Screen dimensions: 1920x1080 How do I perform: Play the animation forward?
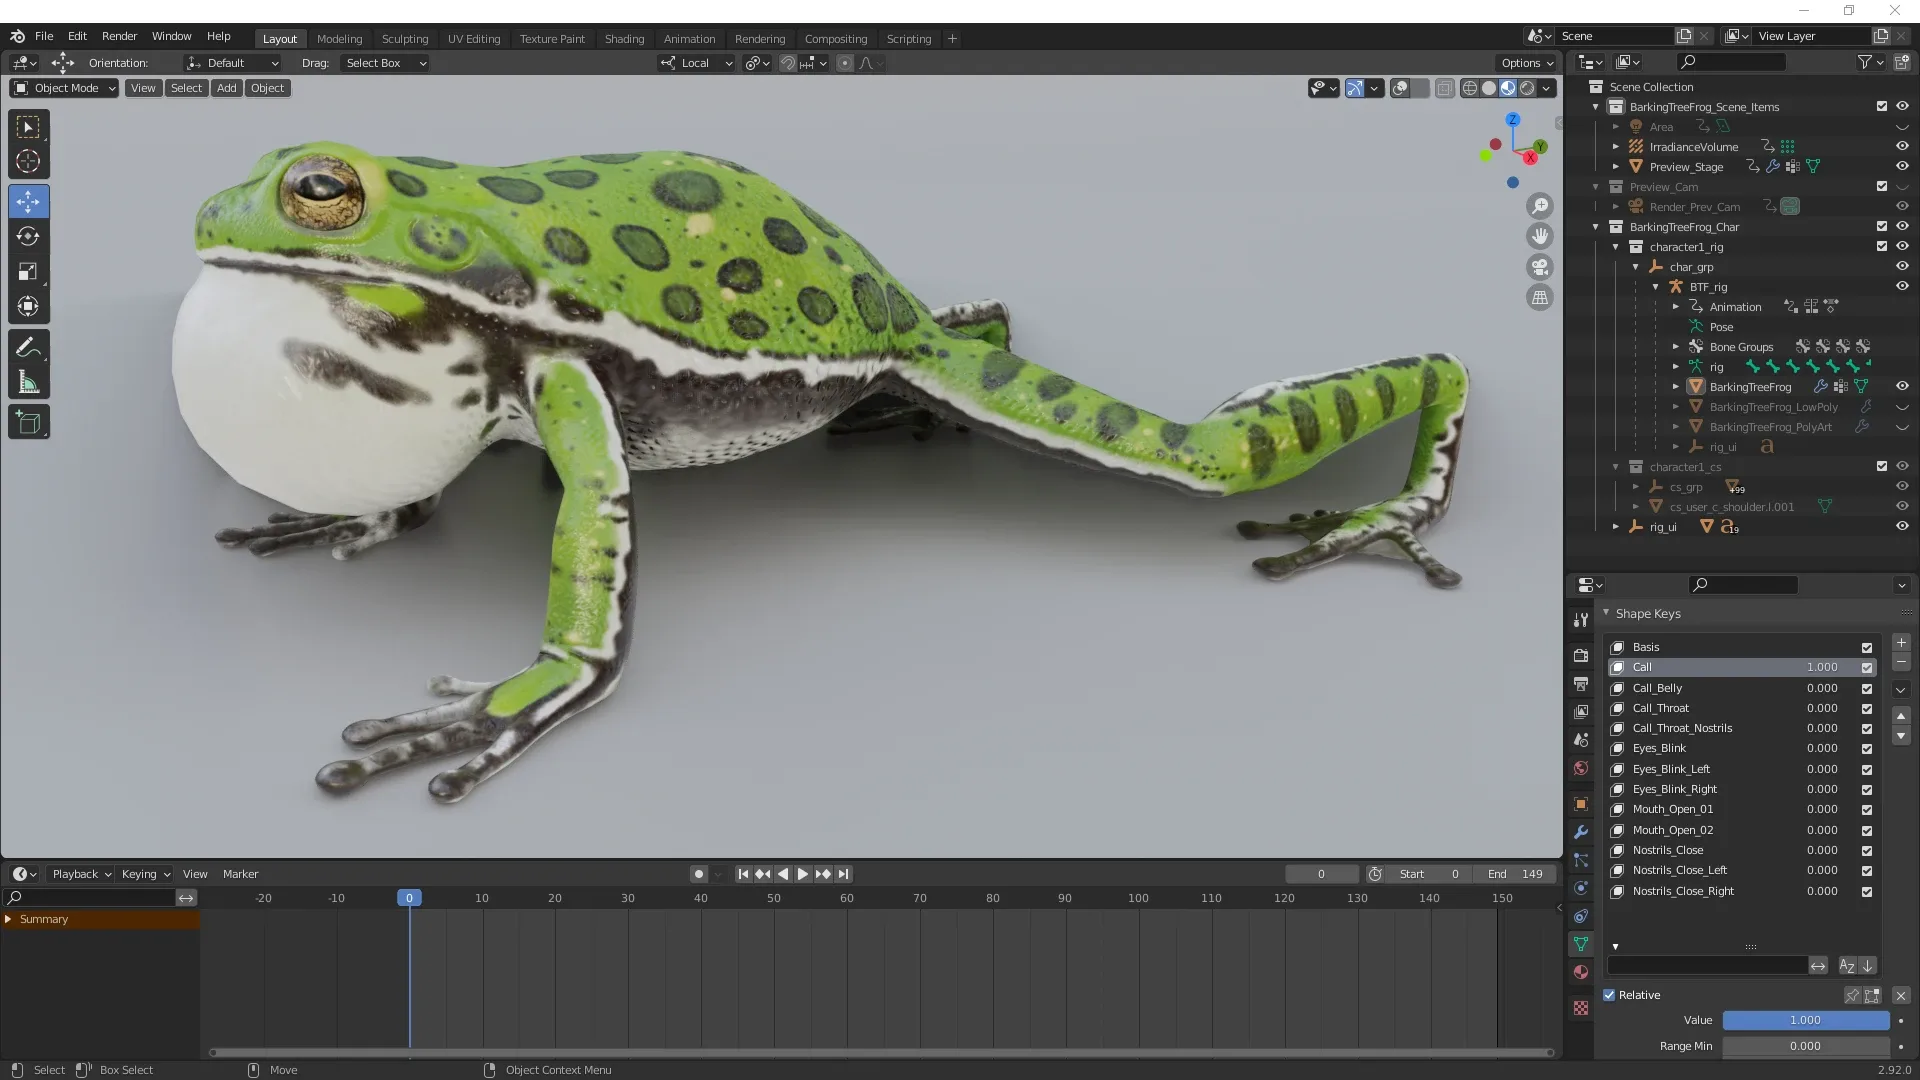click(803, 874)
